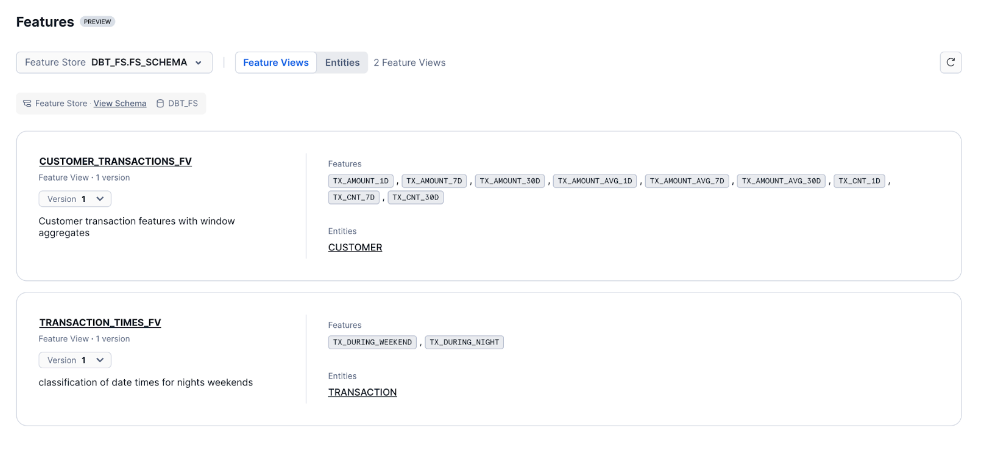Select the TX_CNT_30D feature tag
Viewport: 985px width, 456px height.
point(415,197)
